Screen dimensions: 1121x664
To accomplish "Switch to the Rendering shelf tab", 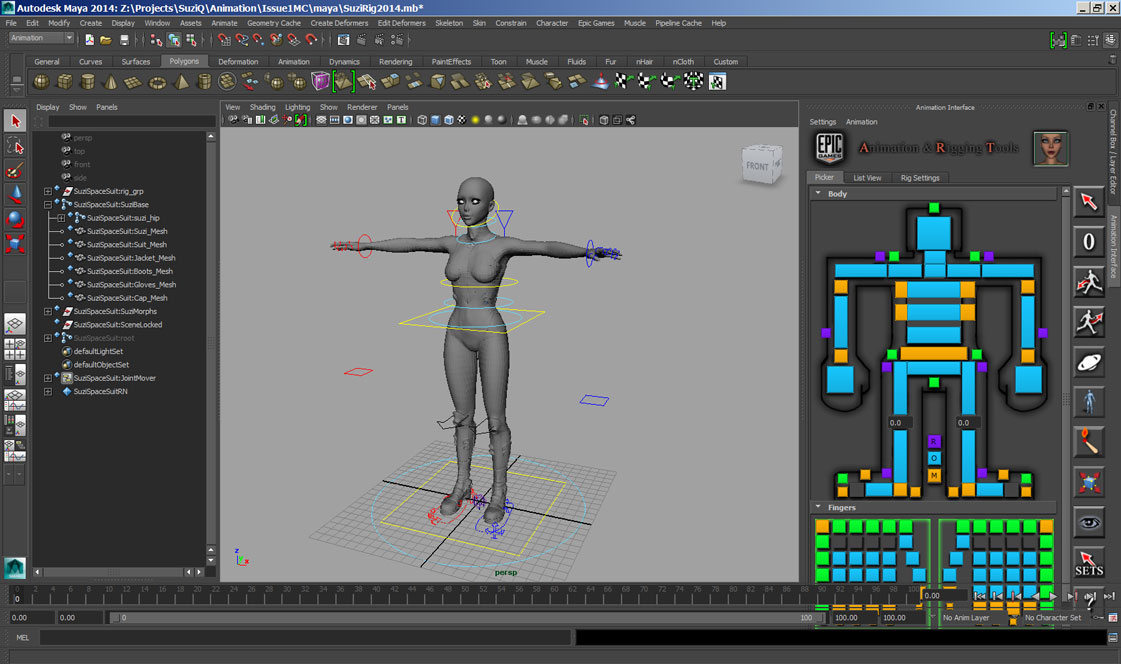I will 395,61.
